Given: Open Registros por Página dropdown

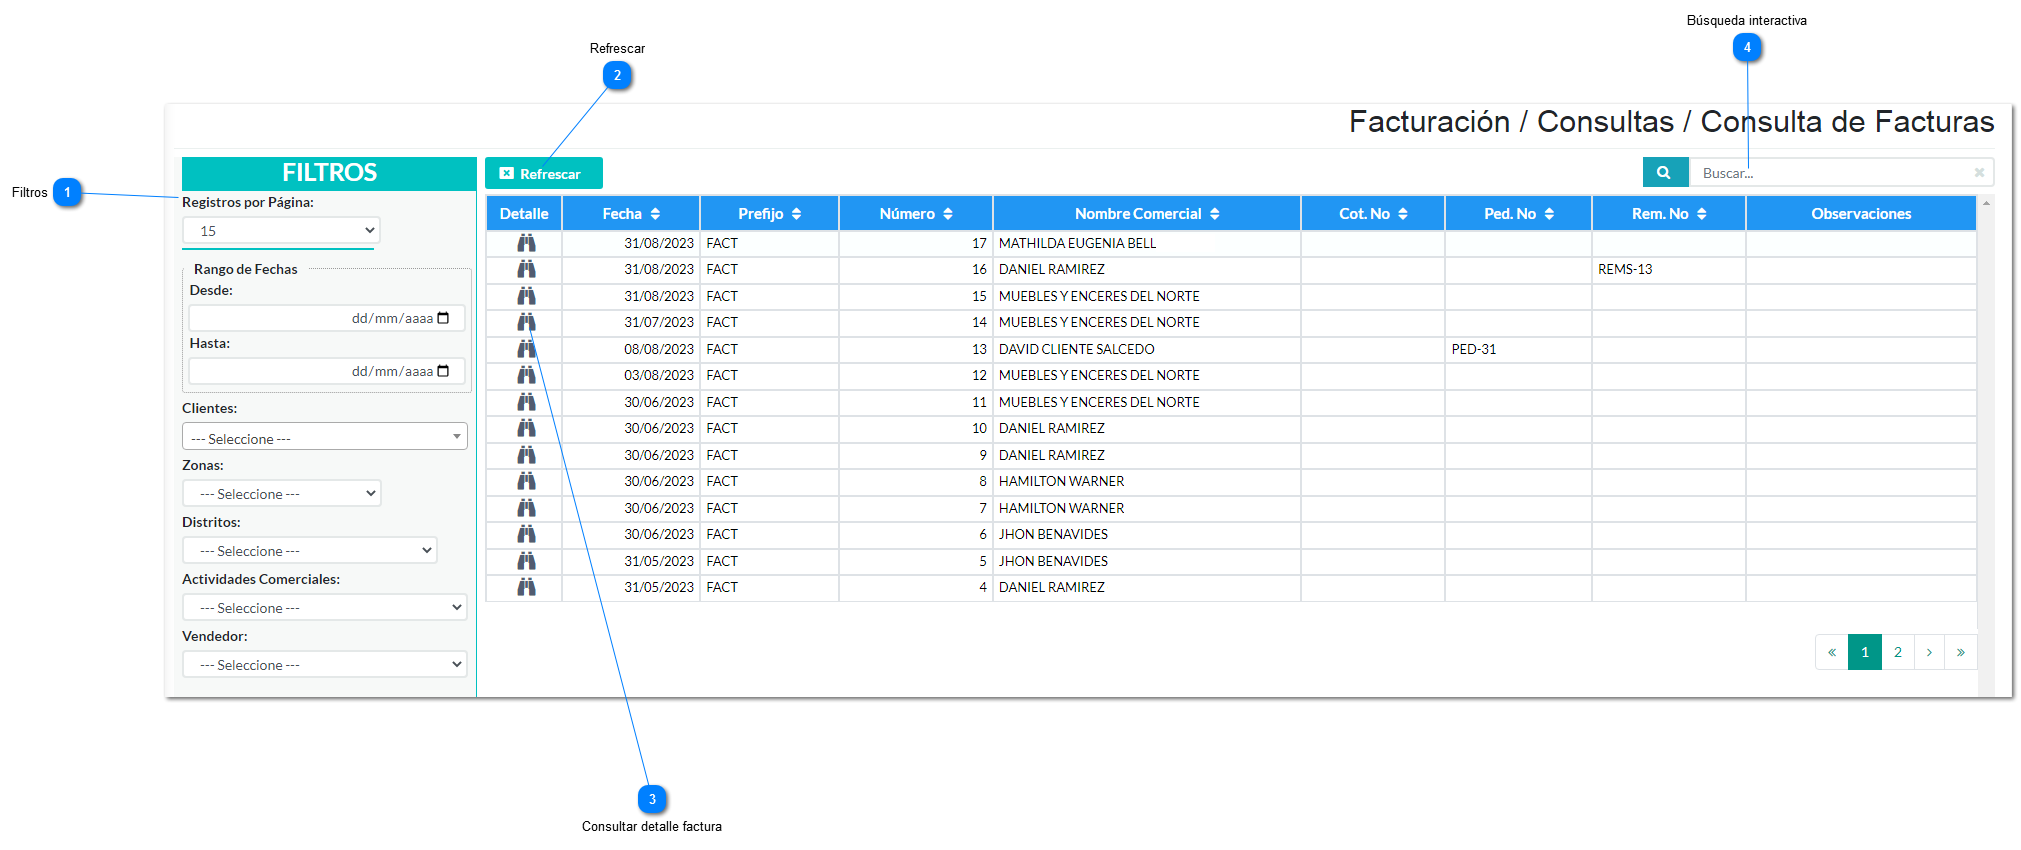Looking at the screenshot, I should [281, 231].
